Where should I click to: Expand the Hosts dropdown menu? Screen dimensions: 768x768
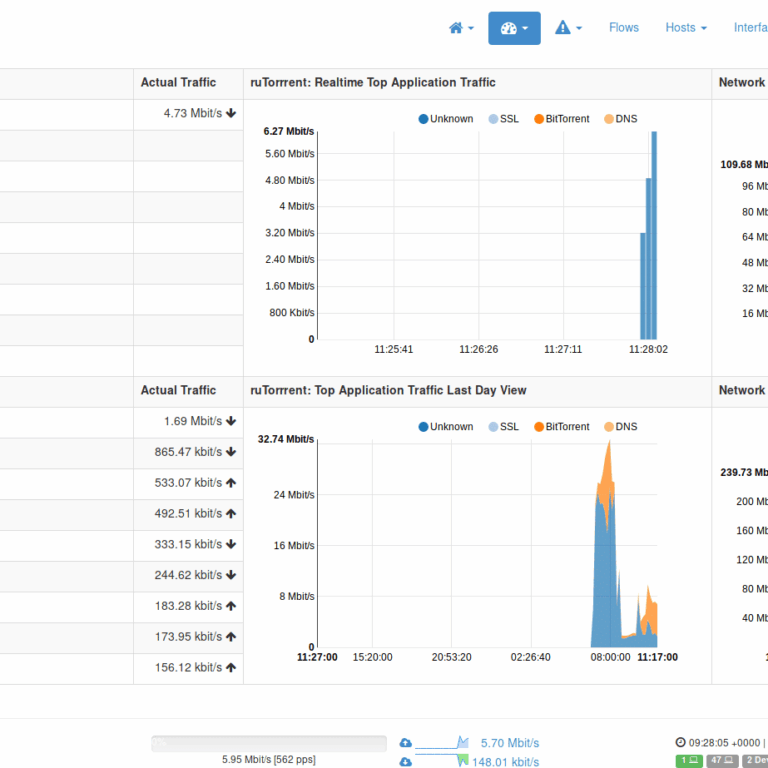[x=686, y=28]
